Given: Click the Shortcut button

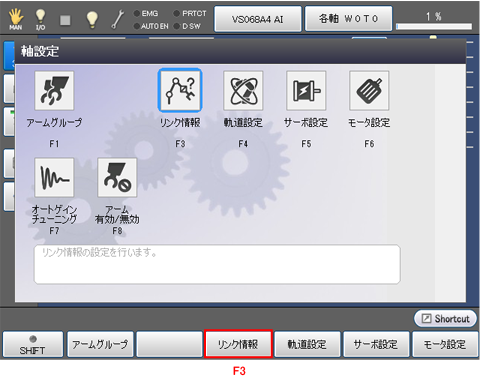Looking at the screenshot, I should tap(445, 319).
